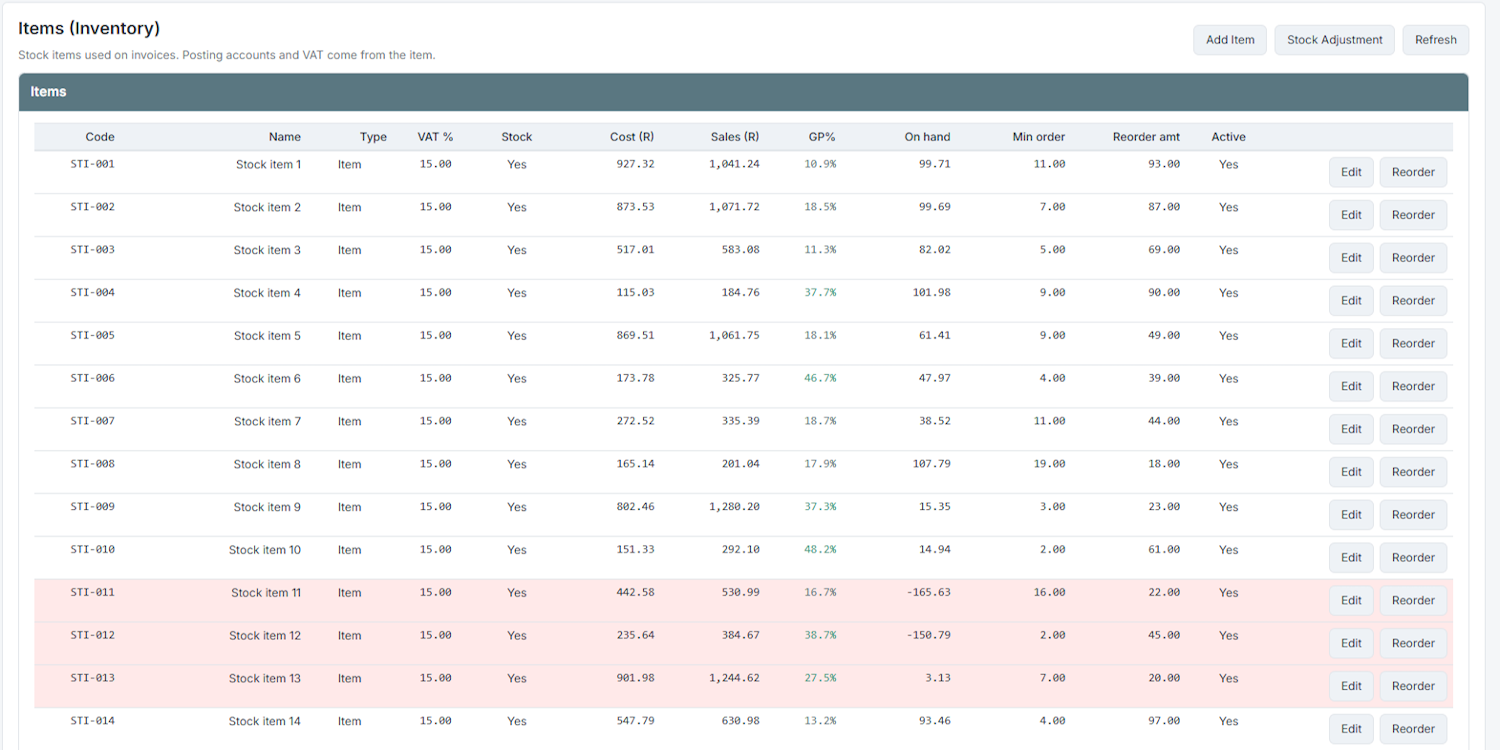
Task: Edit Stock item 9
Action: [x=1351, y=515]
